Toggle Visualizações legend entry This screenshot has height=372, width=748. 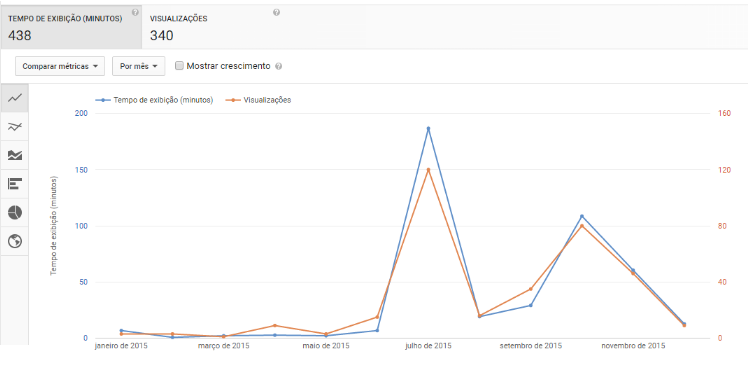click(258, 100)
